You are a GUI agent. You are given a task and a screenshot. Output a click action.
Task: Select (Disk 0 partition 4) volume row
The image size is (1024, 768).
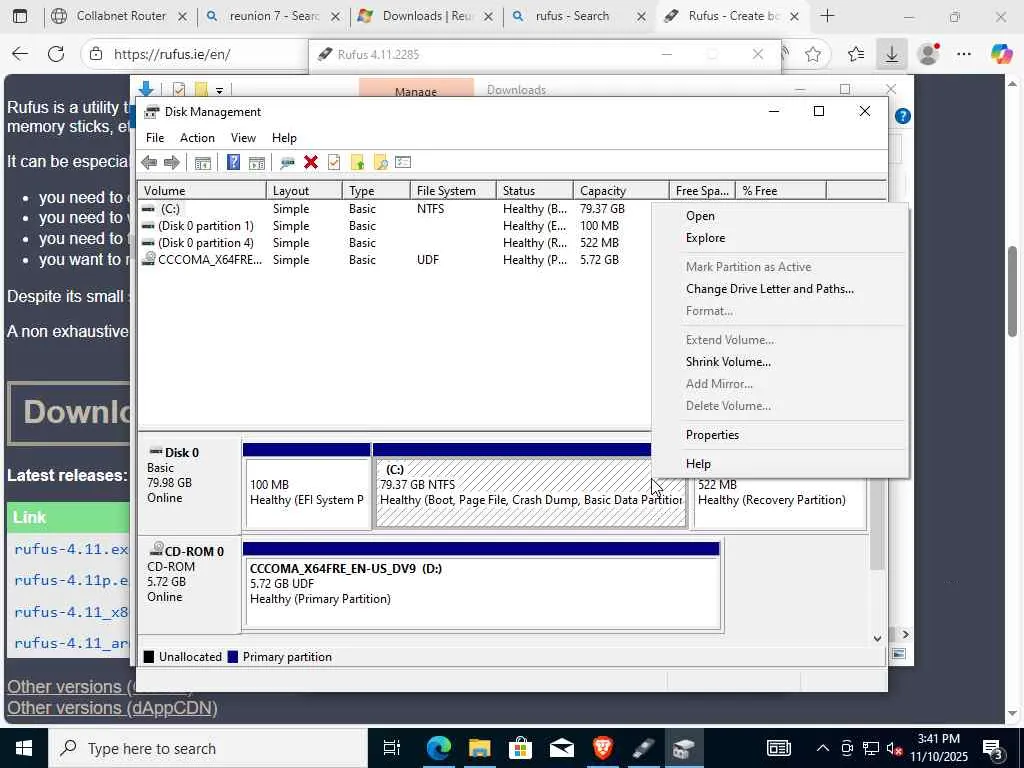click(x=395, y=243)
